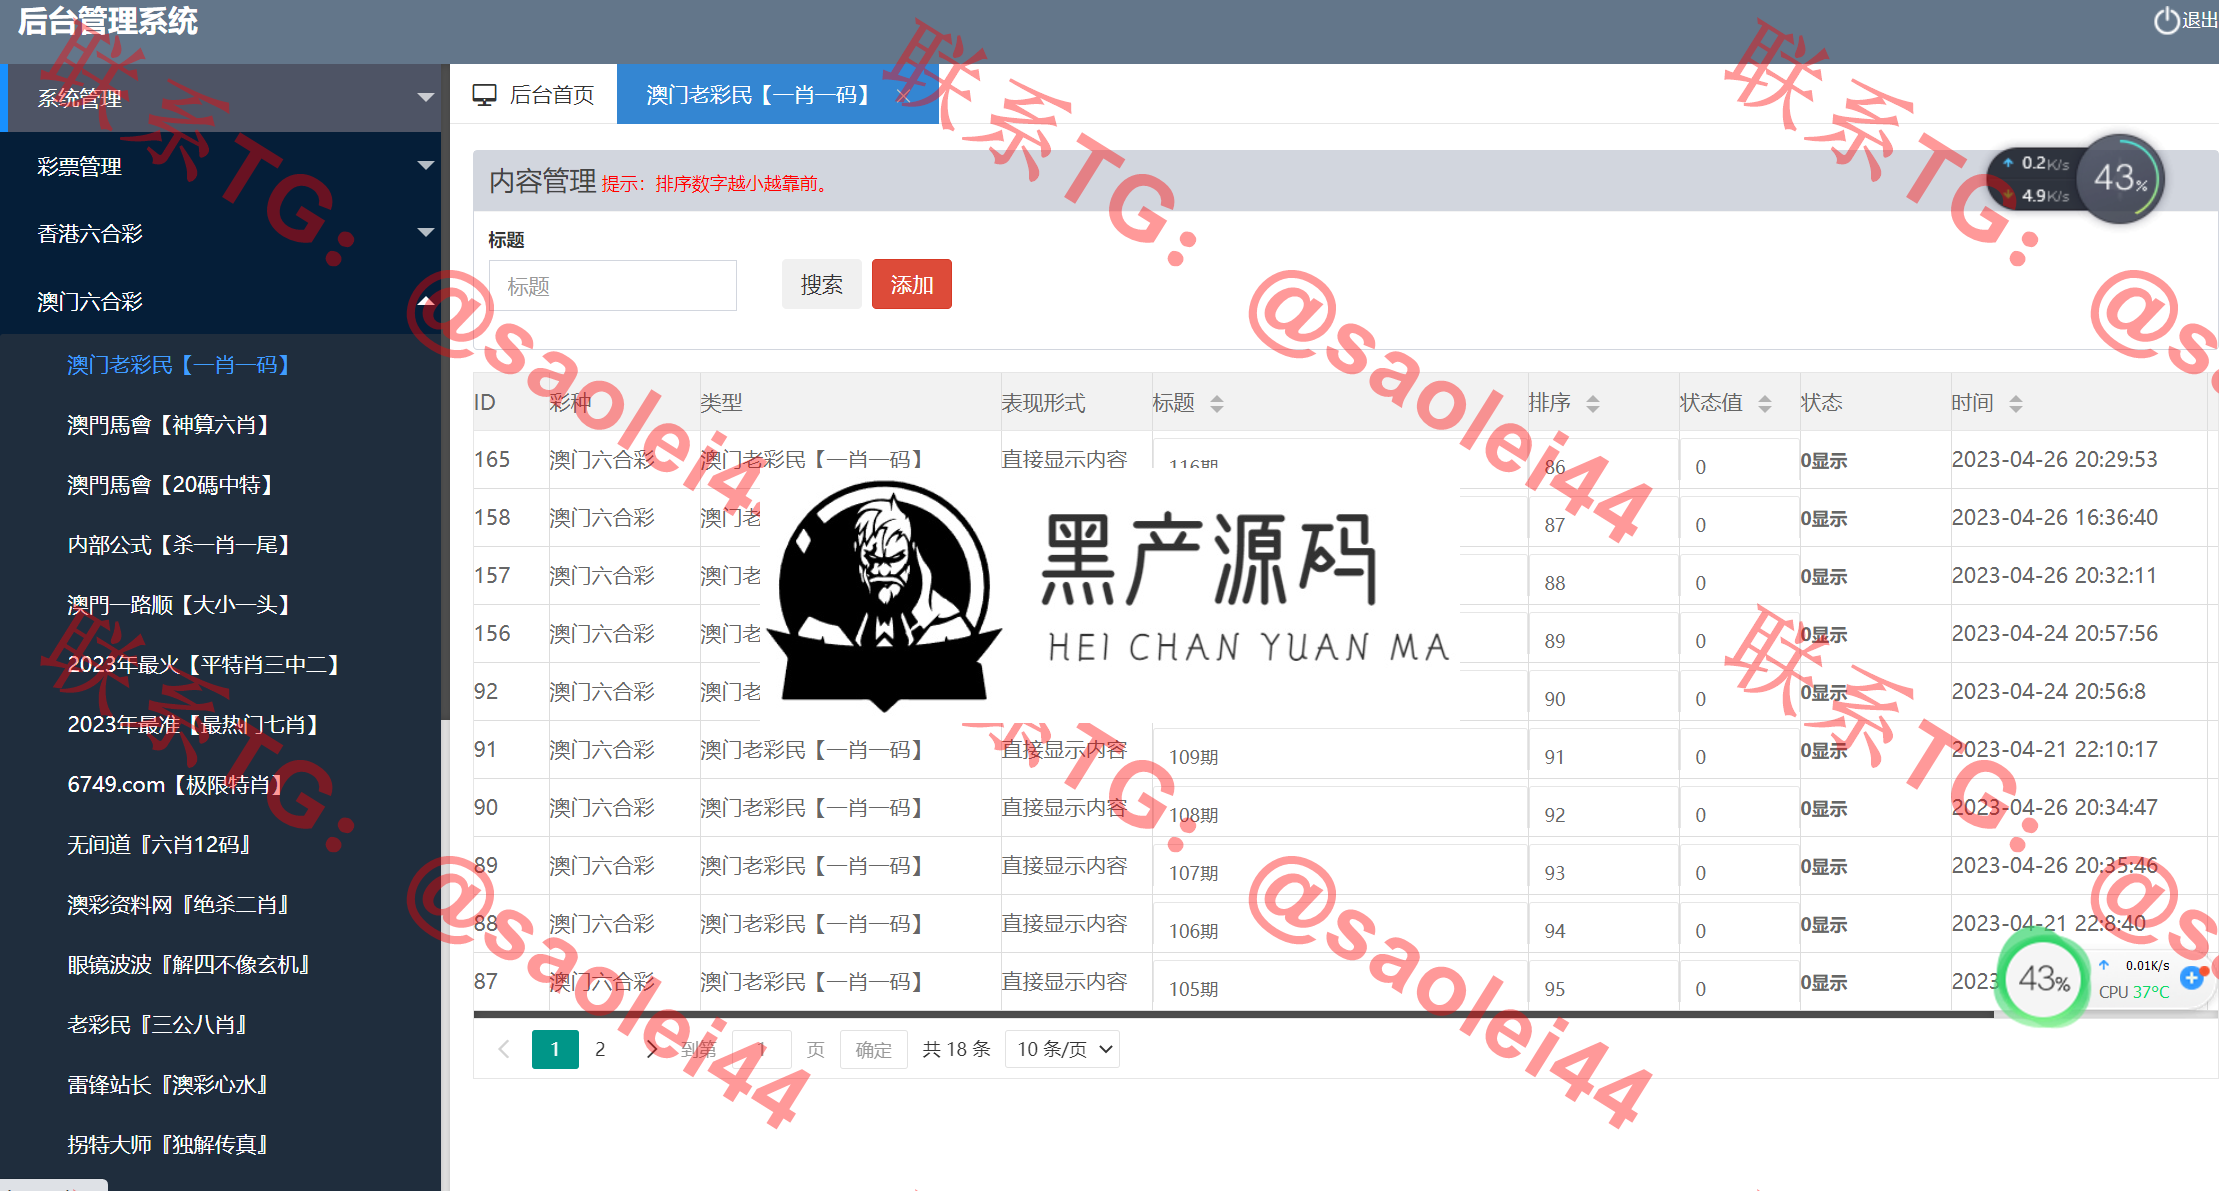This screenshot has width=2219, height=1191.
Task: Click the blue plus icon on CPU widget
Action: pyautogui.click(x=2191, y=977)
